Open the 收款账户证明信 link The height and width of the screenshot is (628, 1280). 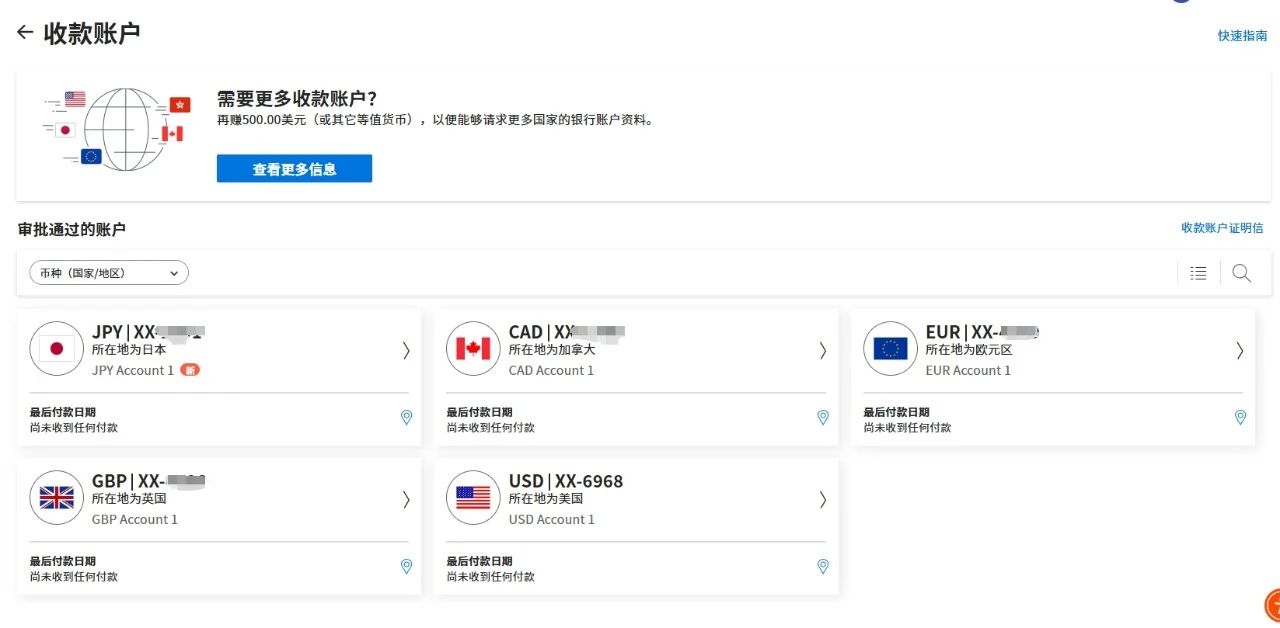click(1221, 228)
